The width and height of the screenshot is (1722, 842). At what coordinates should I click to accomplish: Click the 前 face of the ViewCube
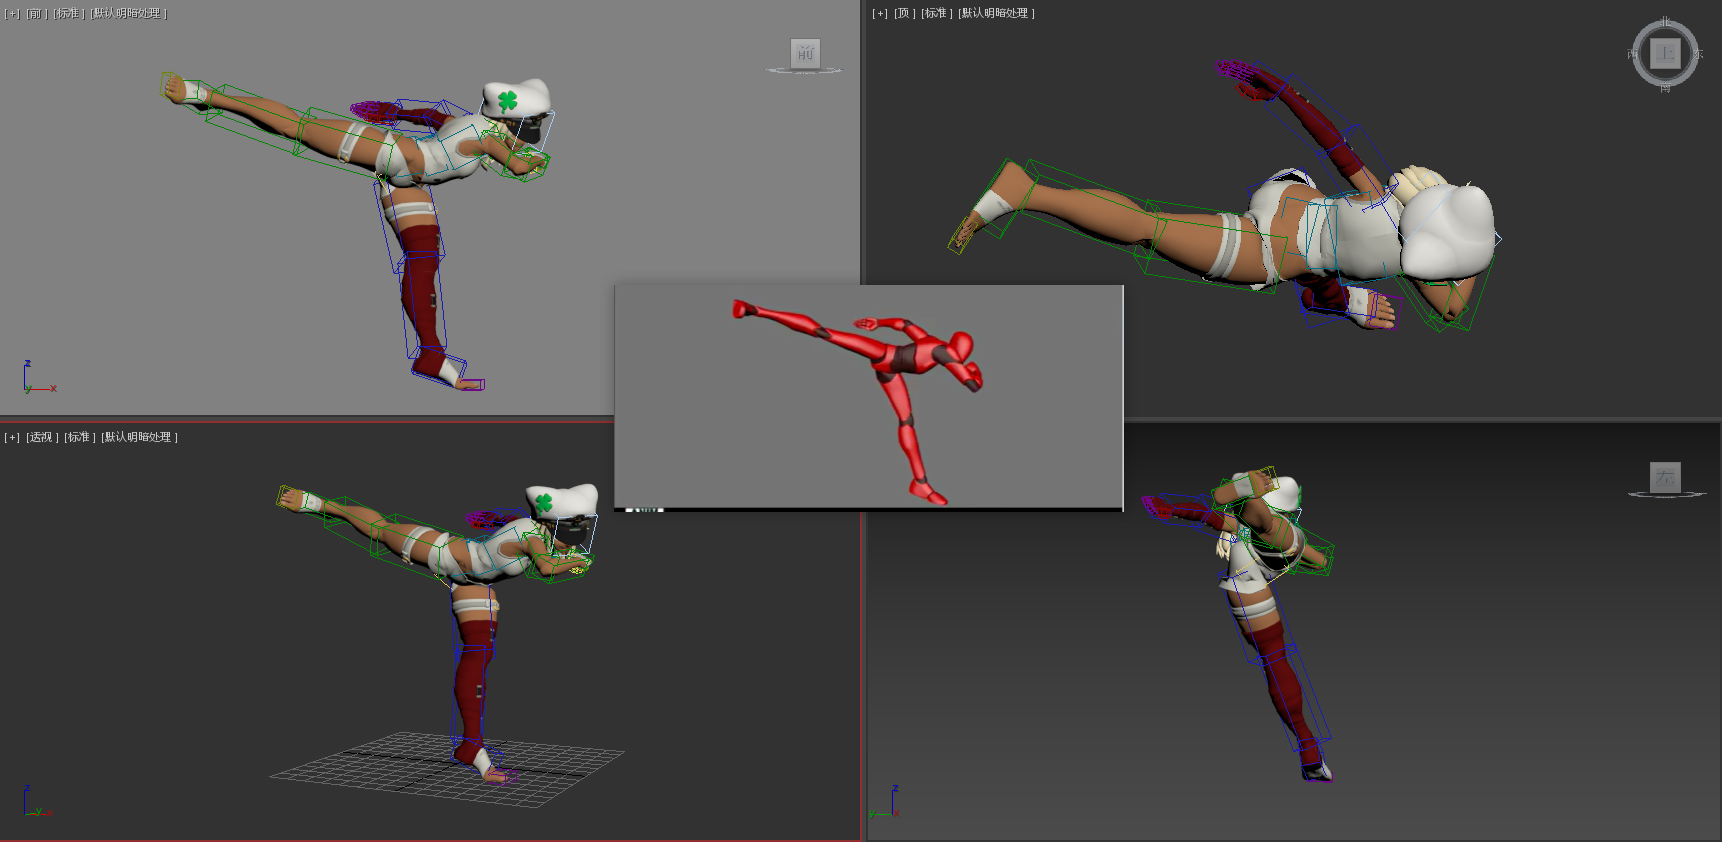(805, 54)
